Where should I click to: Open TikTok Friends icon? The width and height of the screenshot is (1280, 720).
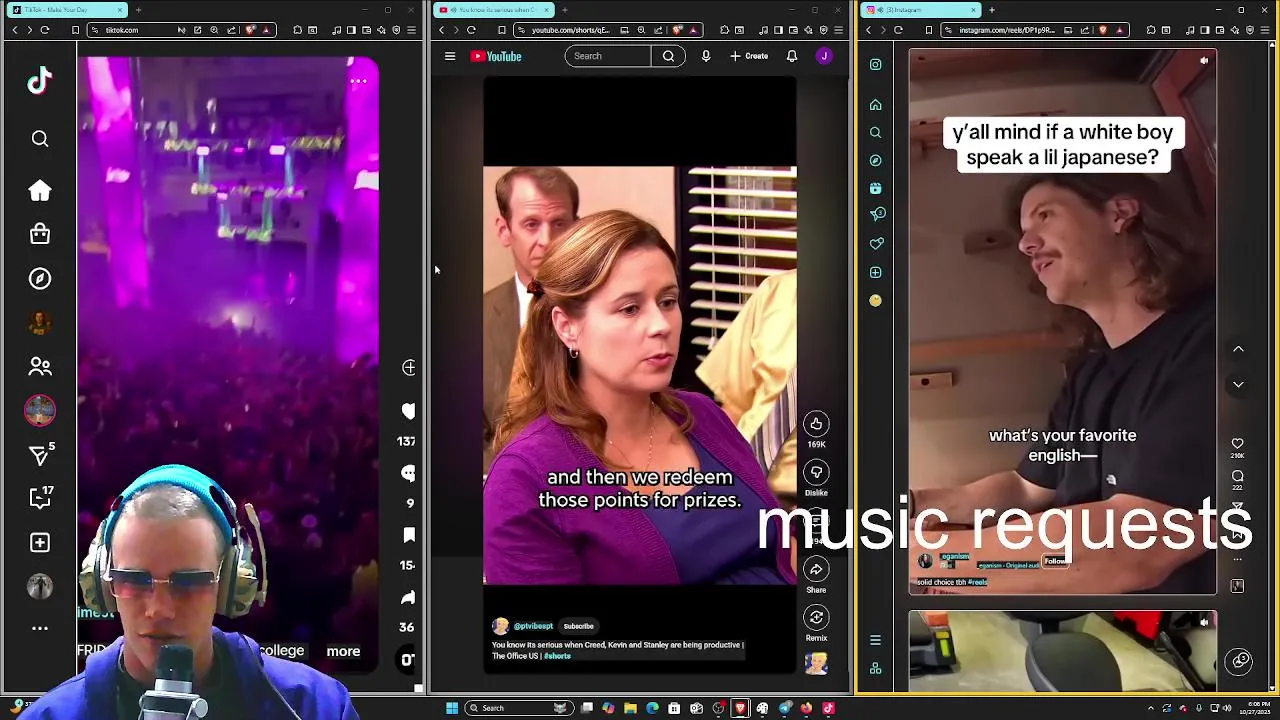tap(40, 367)
